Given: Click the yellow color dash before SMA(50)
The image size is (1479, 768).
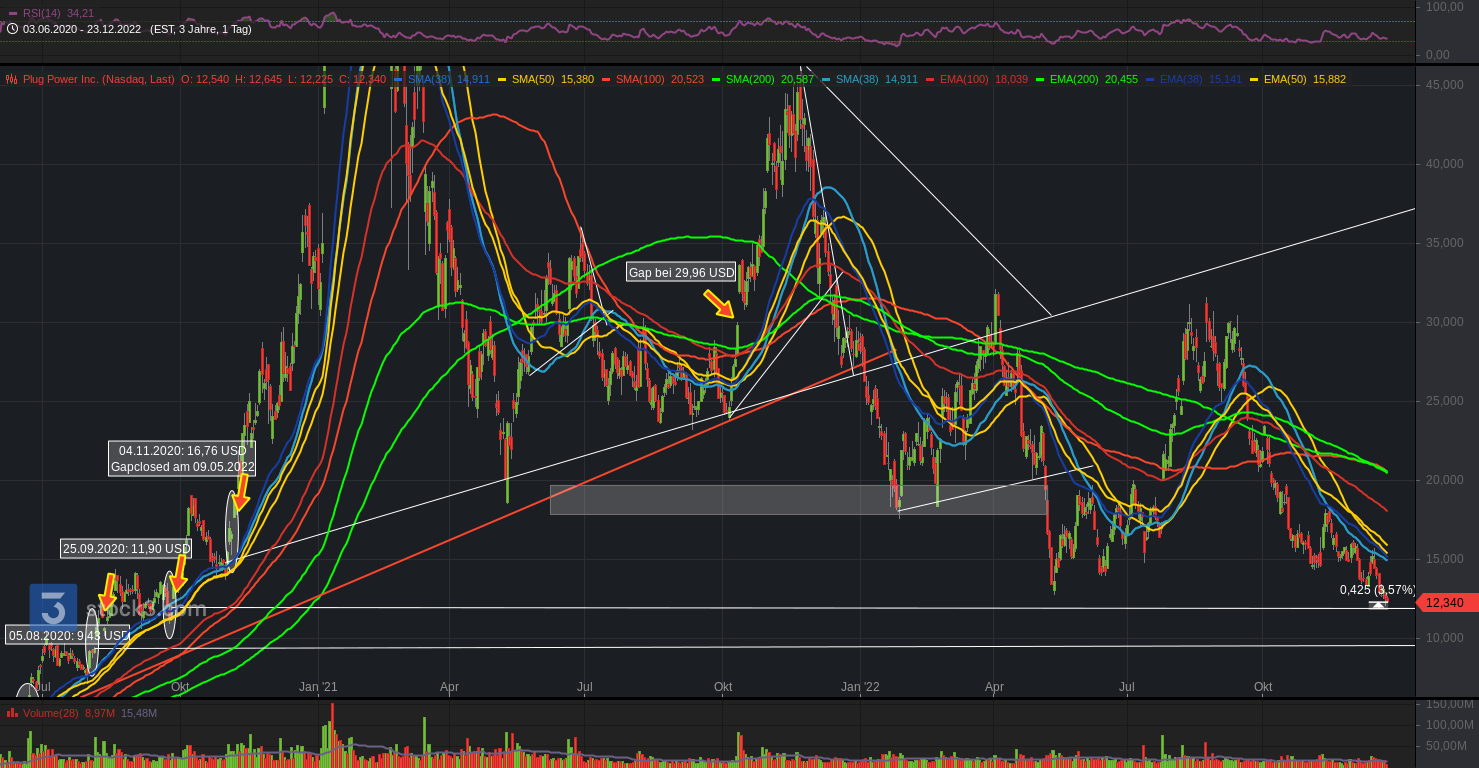Looking at the screenshot, I should (502, 79).
